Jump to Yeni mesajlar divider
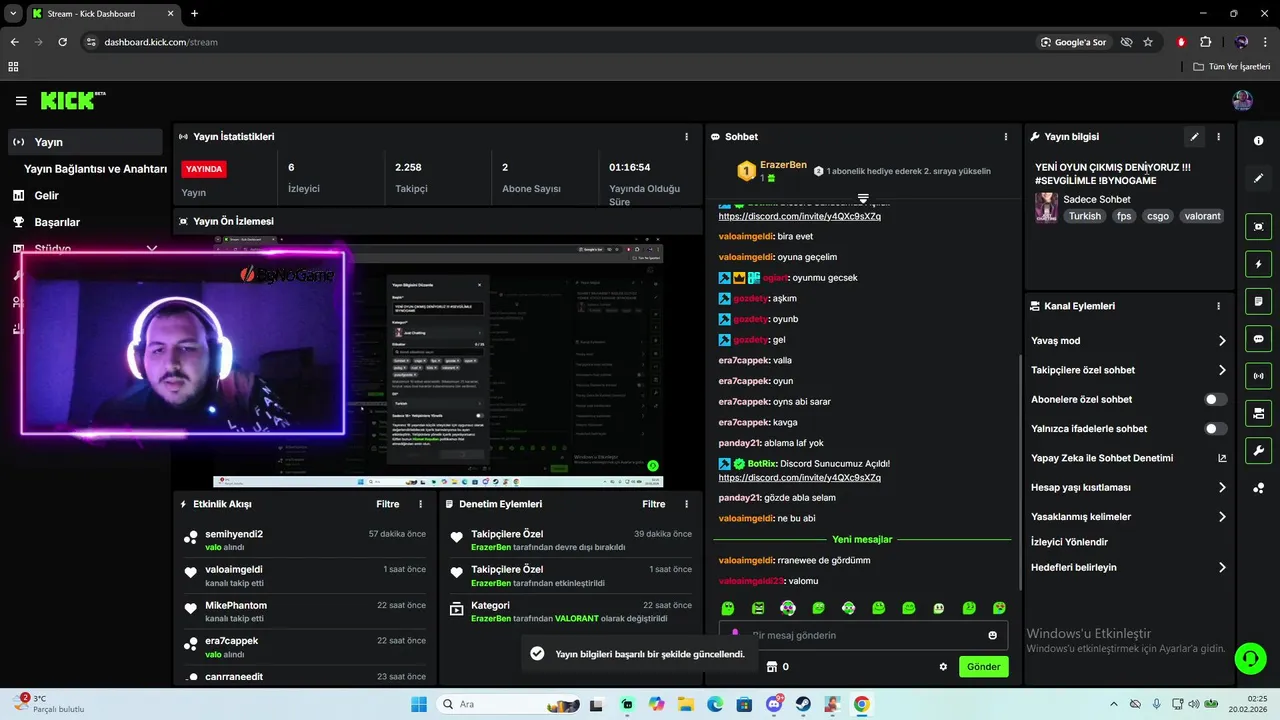 (x=862, y=540)
